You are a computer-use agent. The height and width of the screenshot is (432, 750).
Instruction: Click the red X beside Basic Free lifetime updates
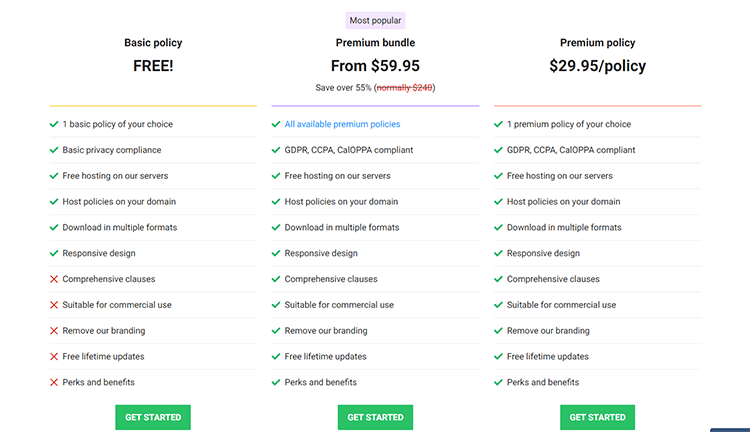point(54,356)
